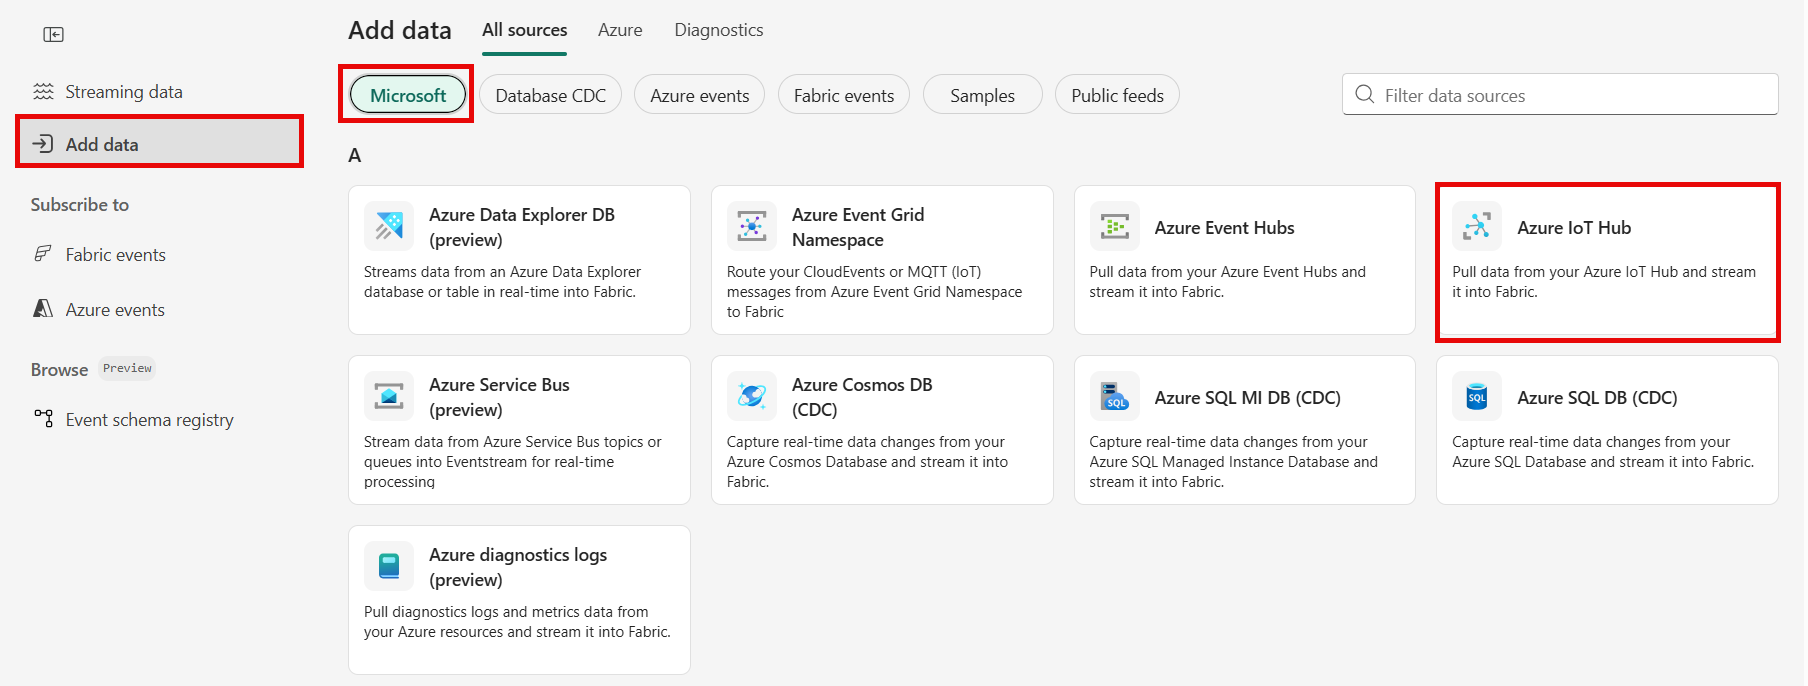Enable the Azure events filter chip
This screenshot has width=1808, height=686.
[x=699, y=95]
